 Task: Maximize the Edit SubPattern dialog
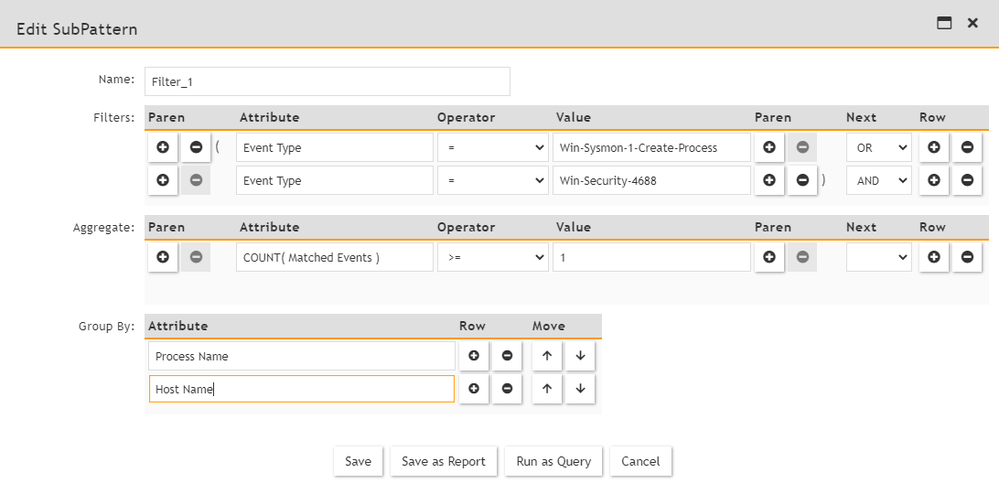coord(943,23)
